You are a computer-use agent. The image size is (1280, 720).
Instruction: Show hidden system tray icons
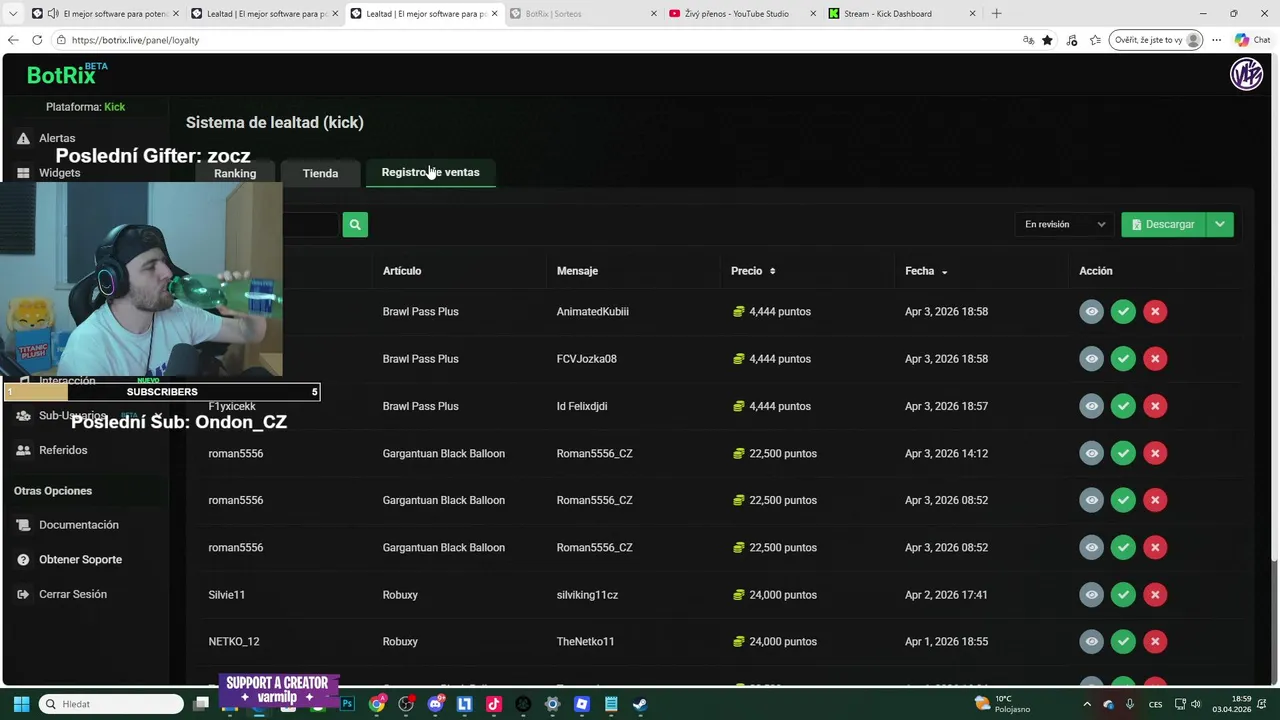click(1088, 704)
